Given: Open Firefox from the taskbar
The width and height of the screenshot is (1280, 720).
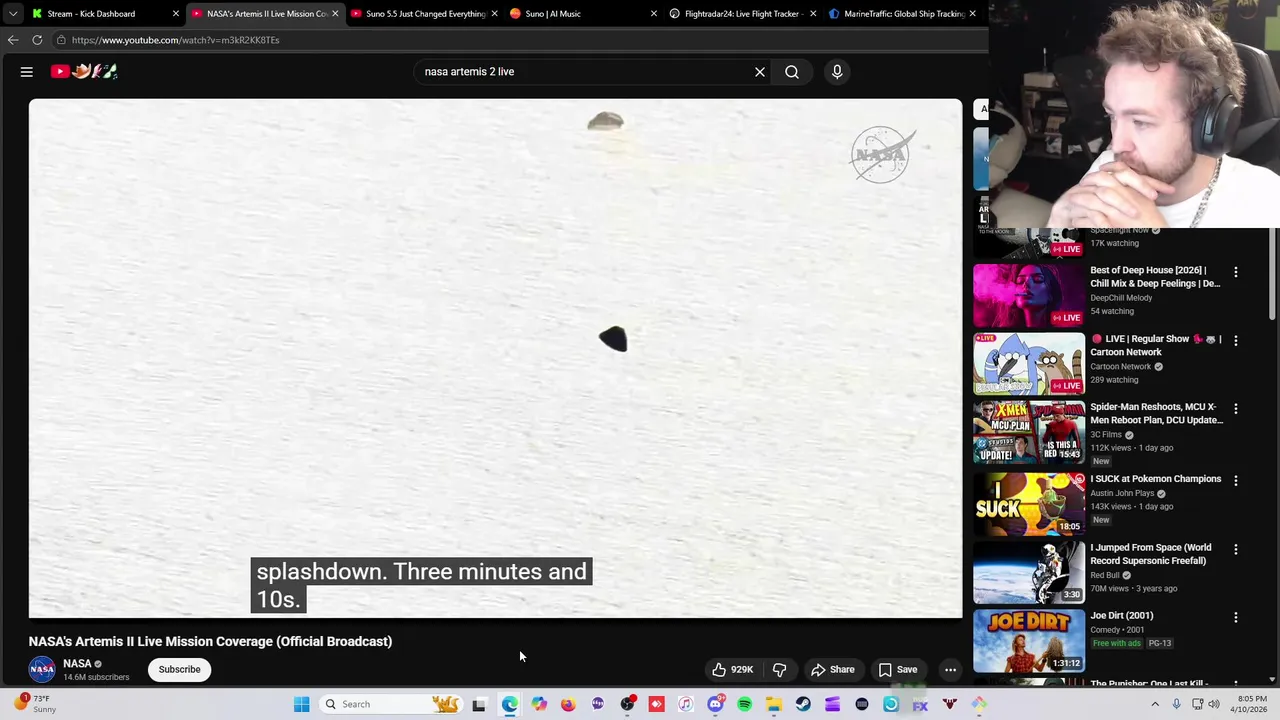Looking at the screenshot, I should (568, 704).
